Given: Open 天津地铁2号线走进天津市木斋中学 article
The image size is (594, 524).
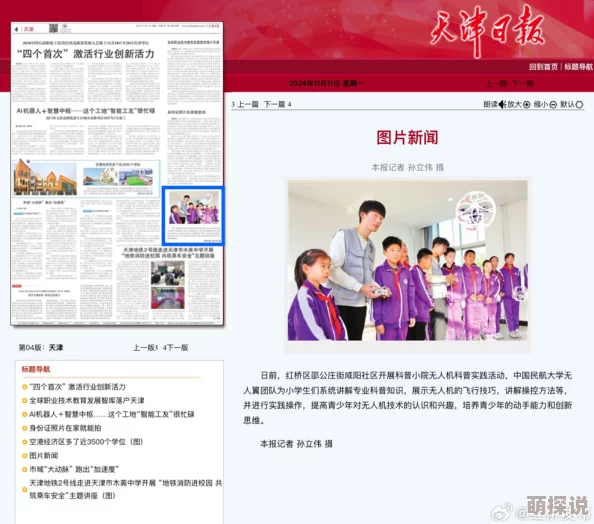Looking at the screenshot, I should pos(125,489).
